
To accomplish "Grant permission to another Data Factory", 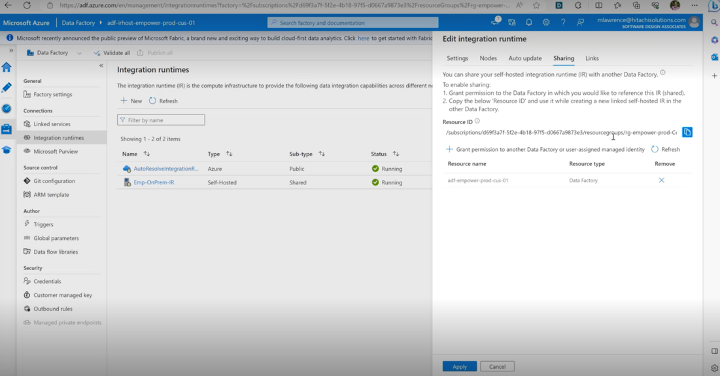I will tap(546, 149).
